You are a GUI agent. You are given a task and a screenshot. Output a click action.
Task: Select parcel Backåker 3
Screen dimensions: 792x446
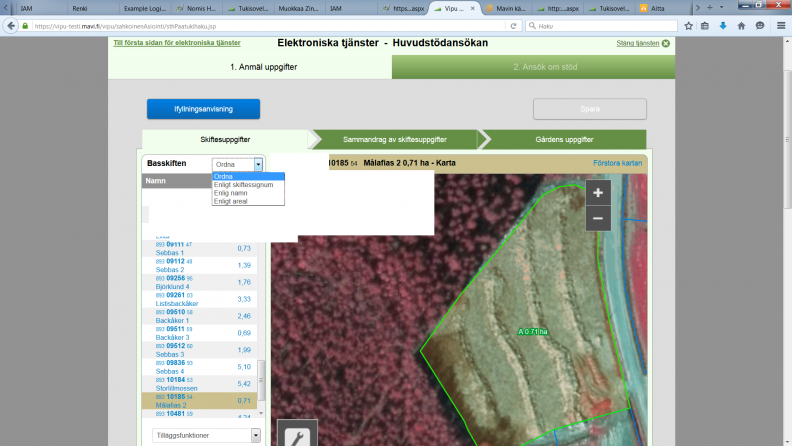pyautogui.click(x=200, y=333)
